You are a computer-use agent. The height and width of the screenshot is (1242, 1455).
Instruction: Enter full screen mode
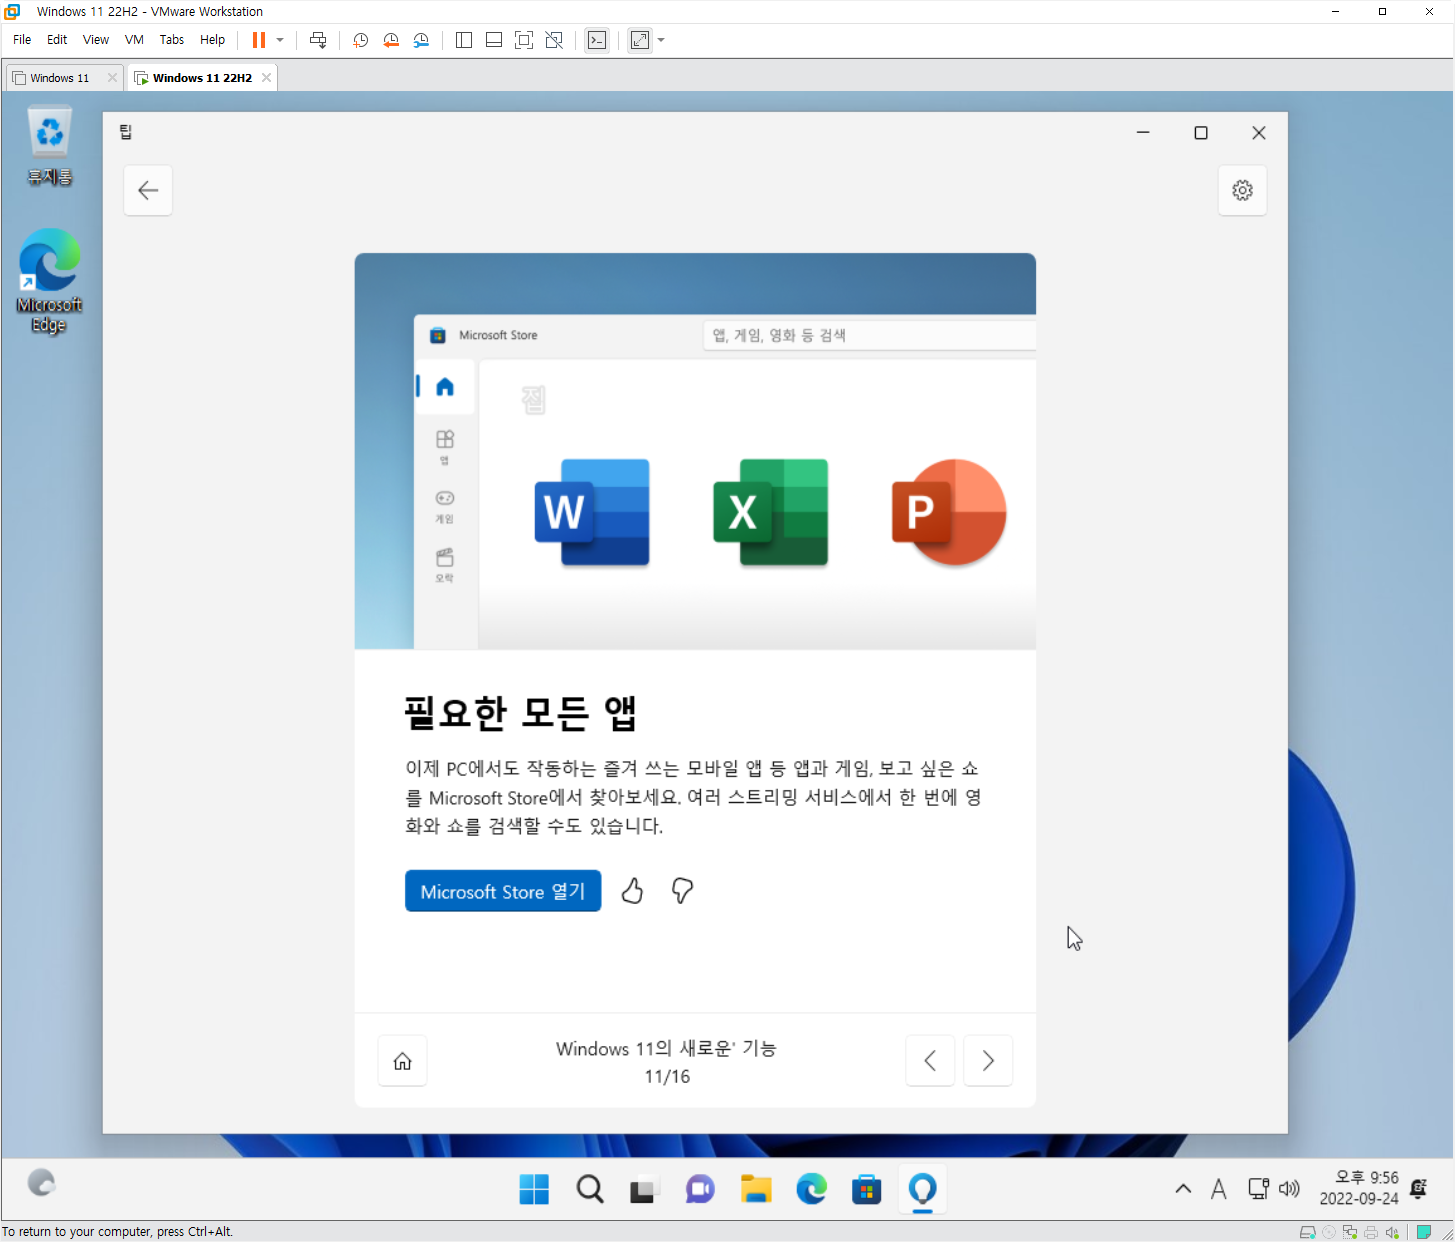[524, 40]
